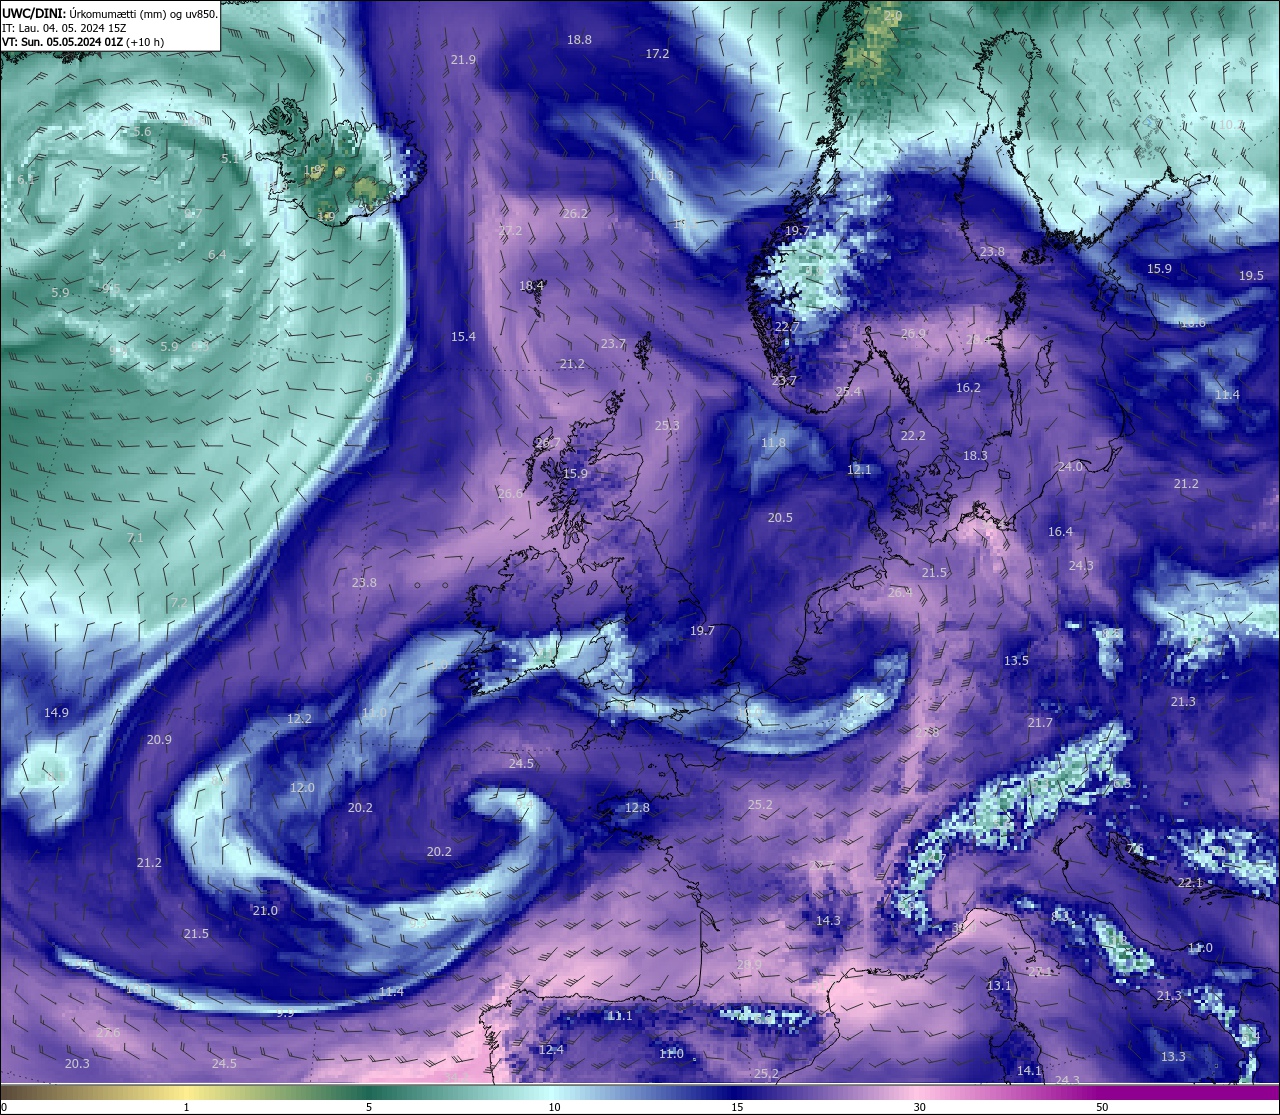Click the 20.9 value label
This screenshot has width=1280, height=1115.
[159, 740]
